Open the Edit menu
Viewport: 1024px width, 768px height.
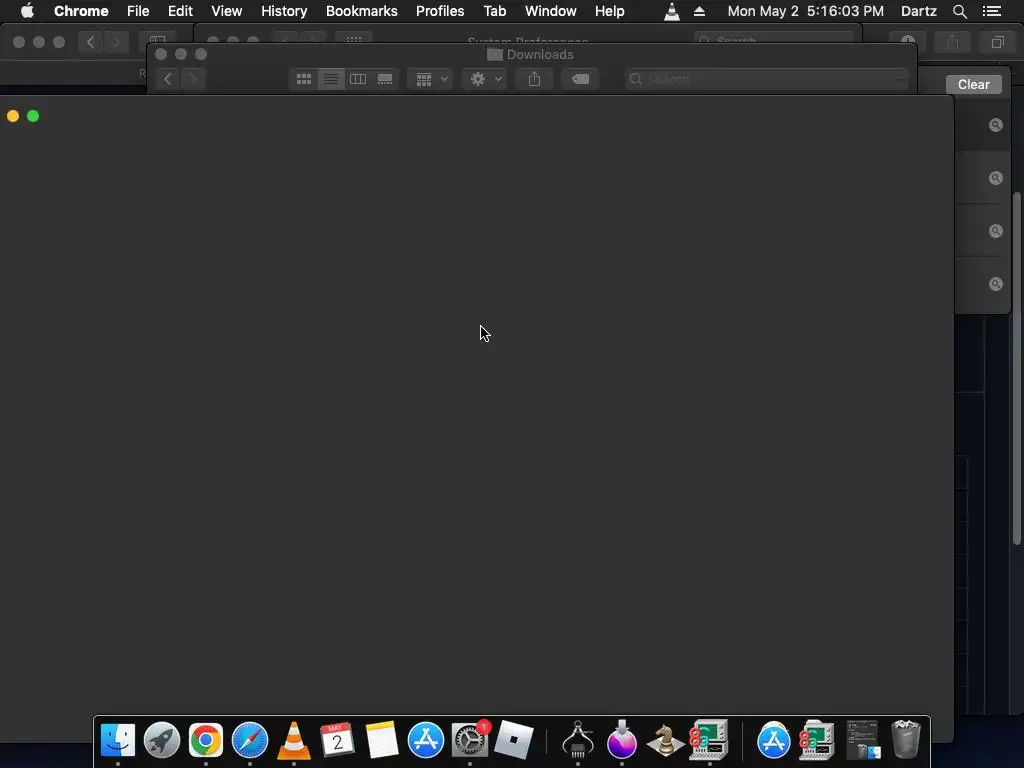pos(180,11)
